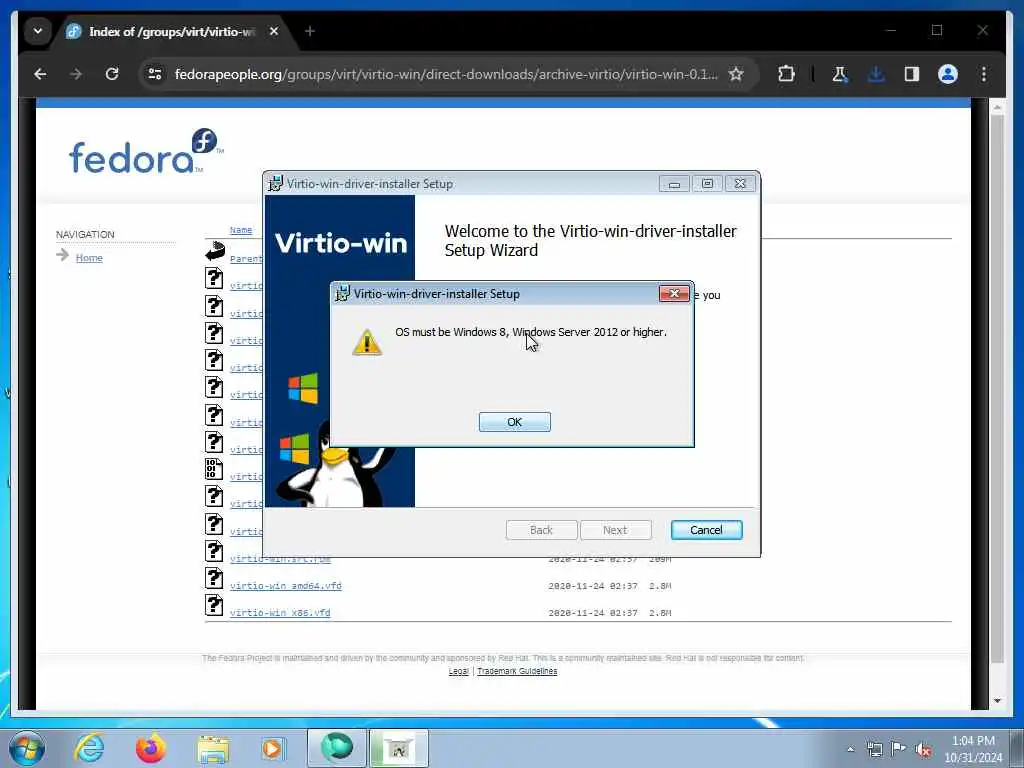This screenshot has width=1024, height=768.
Task: Click Cancel in the Setup Wizard
Action: (706, 530)
